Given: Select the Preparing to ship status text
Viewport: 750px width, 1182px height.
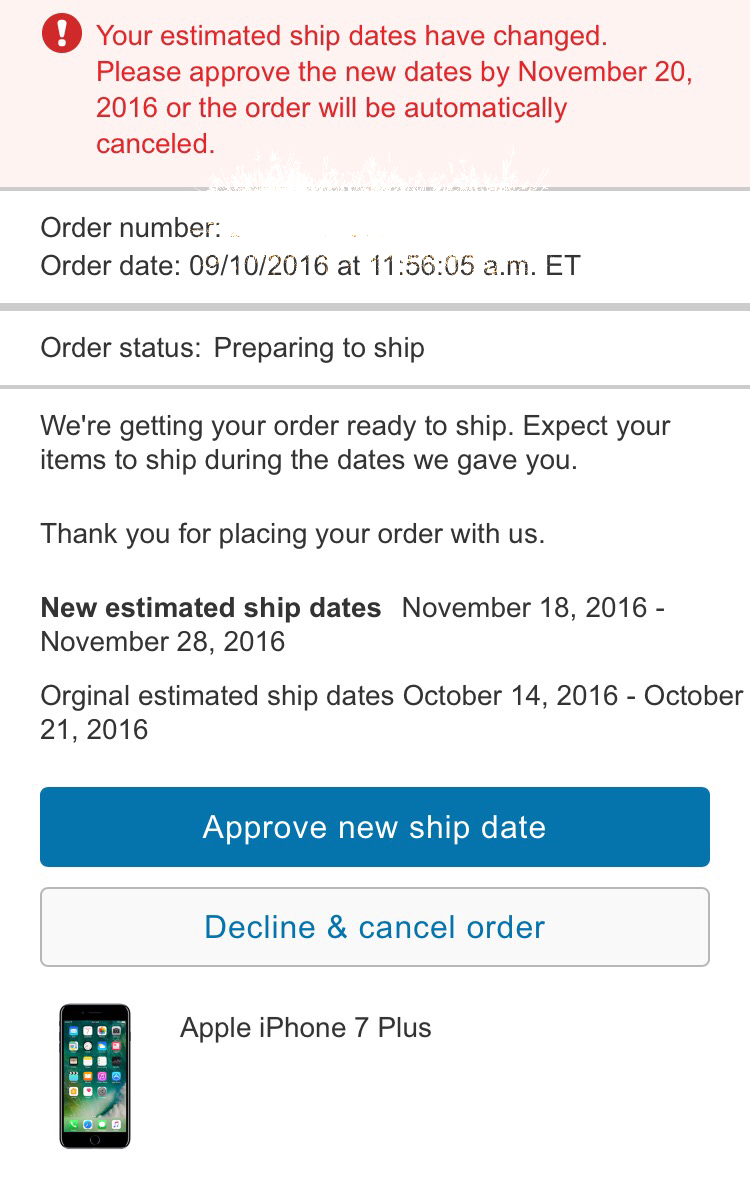Looking at the screenshot, I should tap(319, 348).
